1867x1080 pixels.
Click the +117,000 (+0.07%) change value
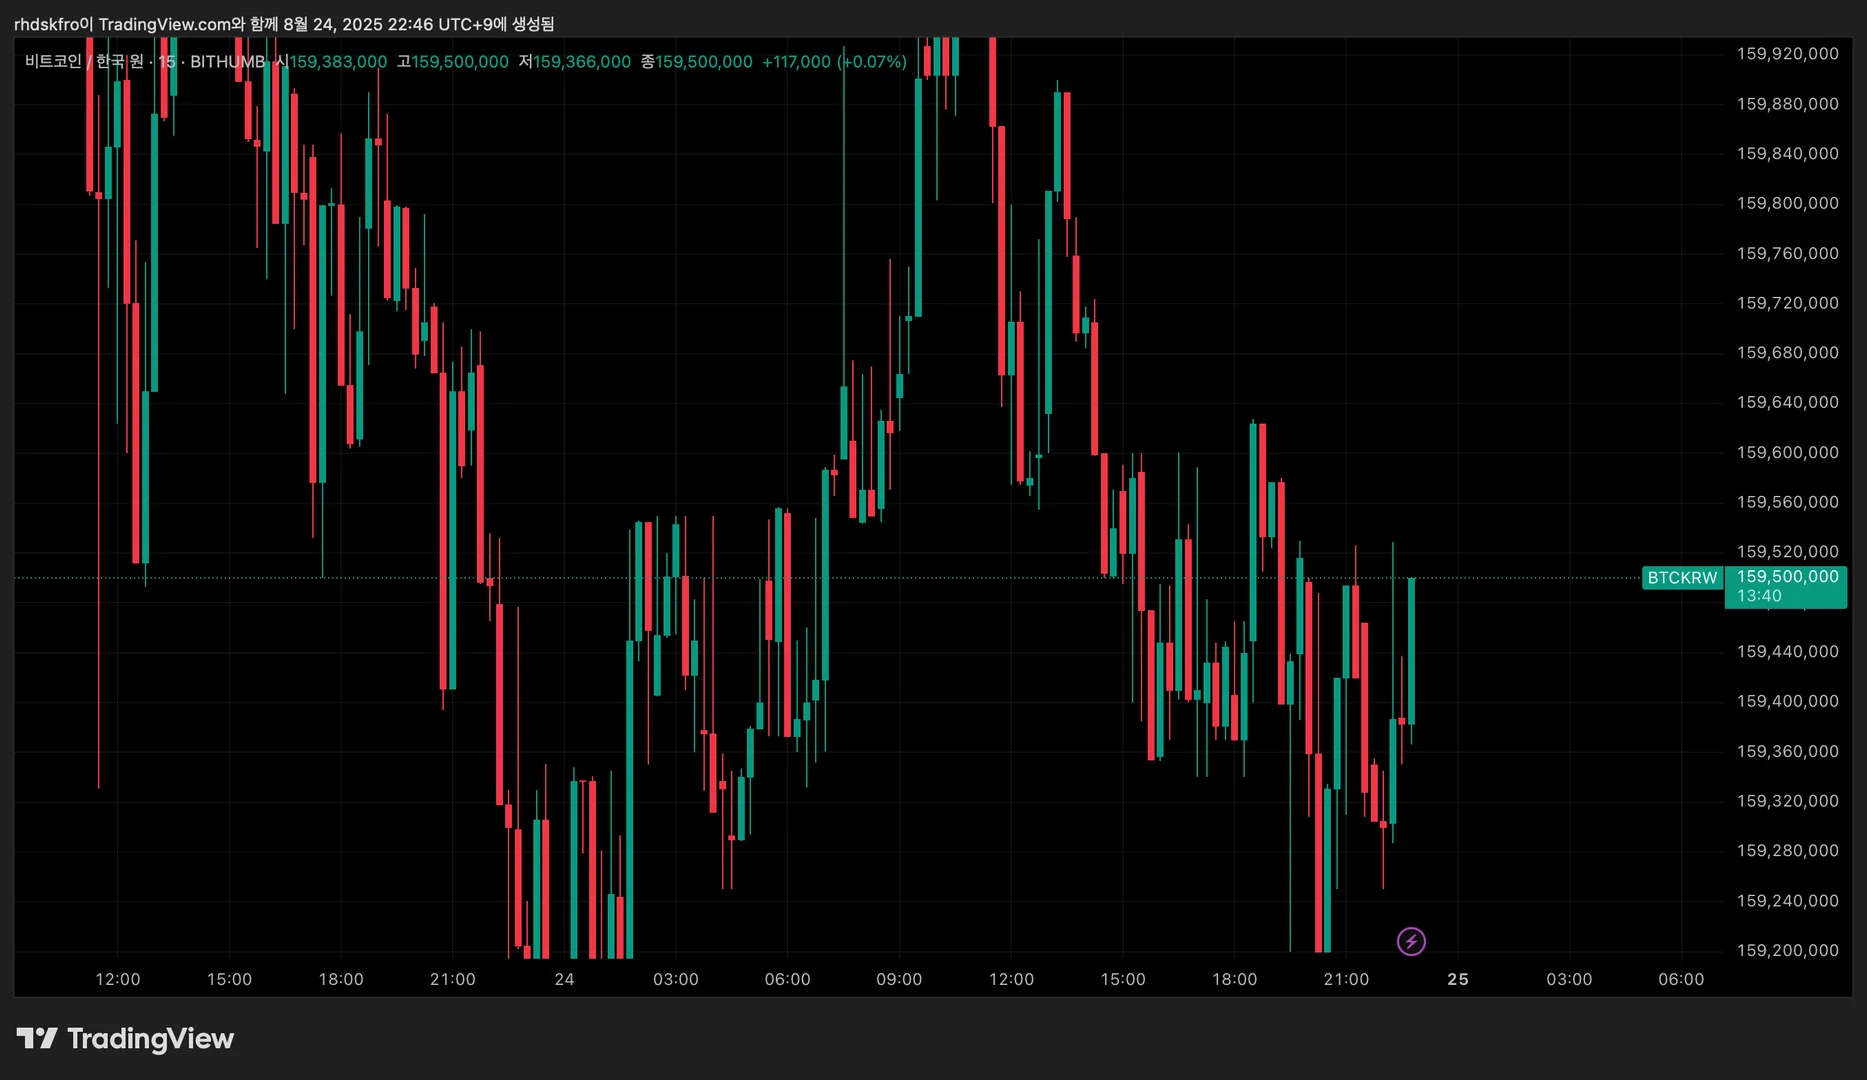coord(835,62)
